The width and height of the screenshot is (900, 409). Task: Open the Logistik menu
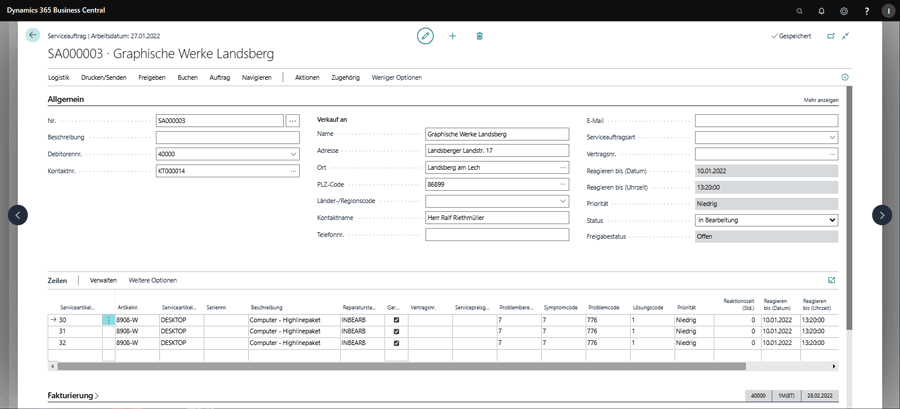[x=59, y=77]
